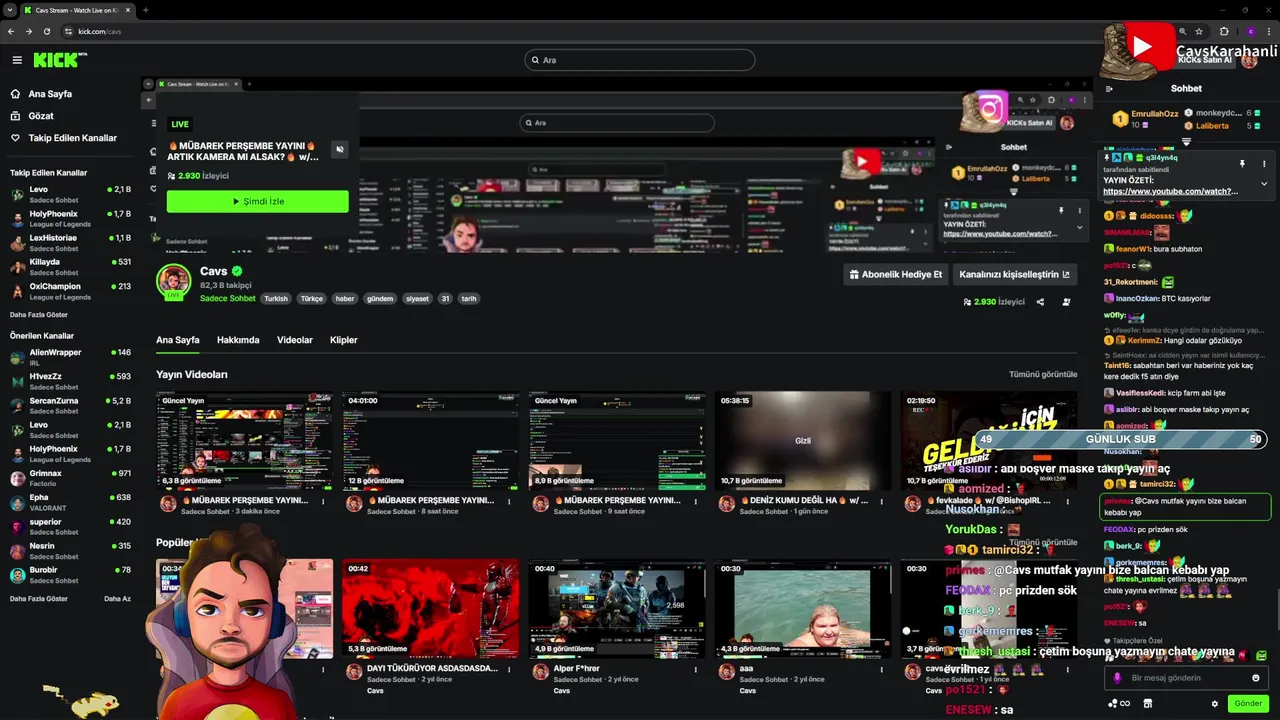Open browser extensions puzzle icon

coord(1223,31)
